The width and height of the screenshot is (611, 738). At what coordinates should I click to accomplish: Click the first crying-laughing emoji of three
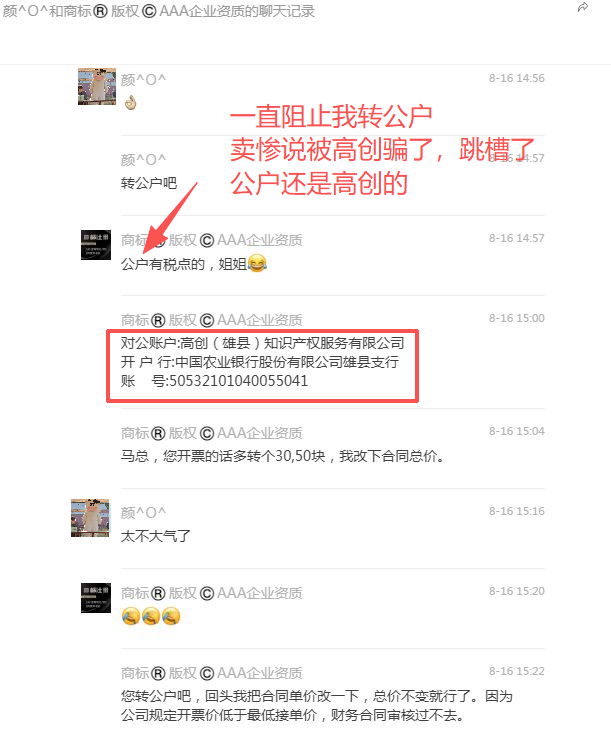click(x=130, y=616)
